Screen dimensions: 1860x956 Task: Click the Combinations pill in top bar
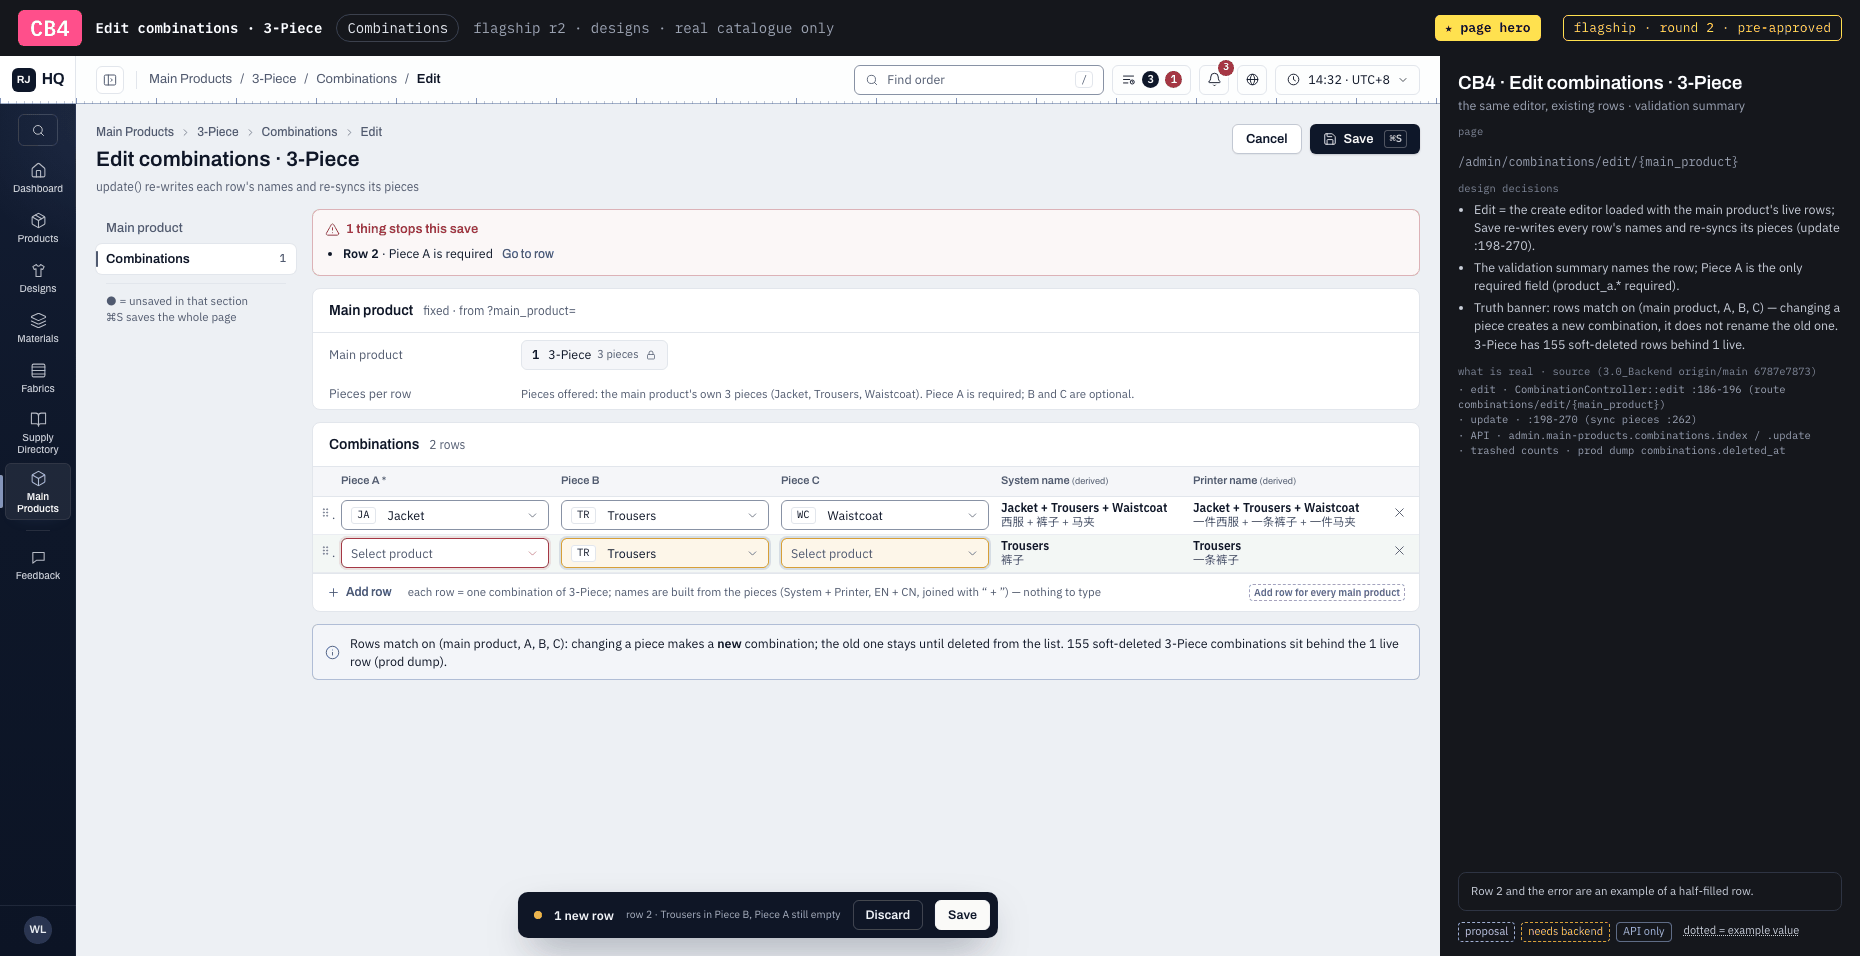point(398,28)
